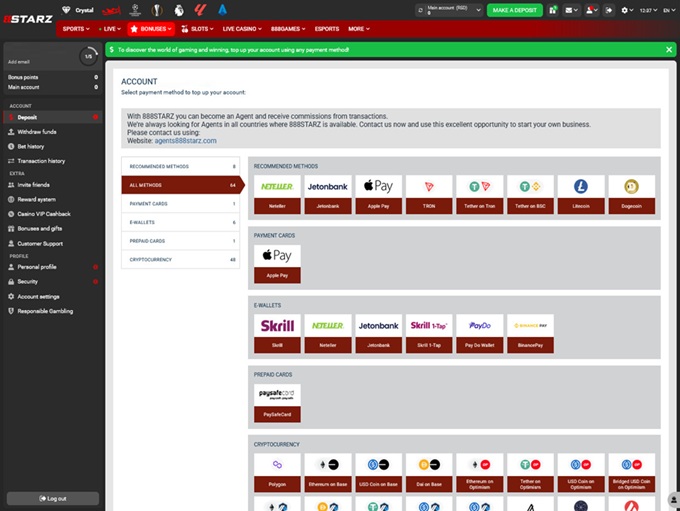Expand the Sports dropdown menu

tap(76, 29)
